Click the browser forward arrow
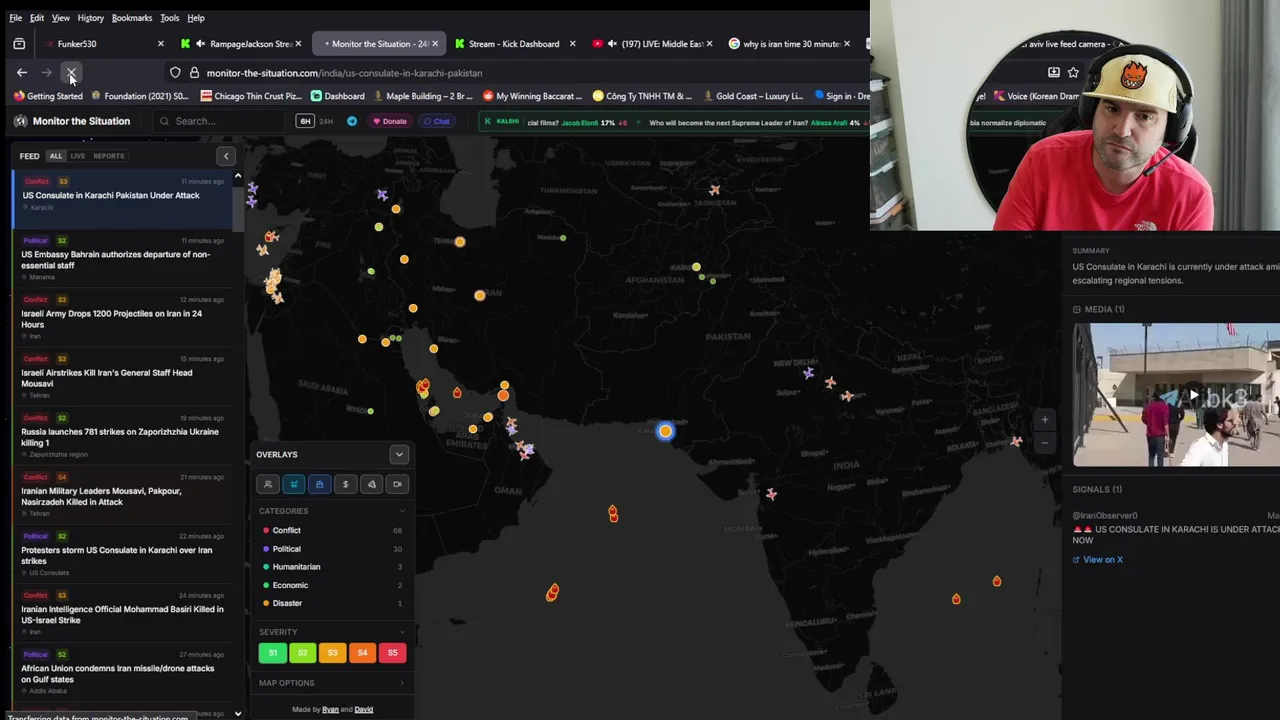1280x720 pixels. (46, 73)
